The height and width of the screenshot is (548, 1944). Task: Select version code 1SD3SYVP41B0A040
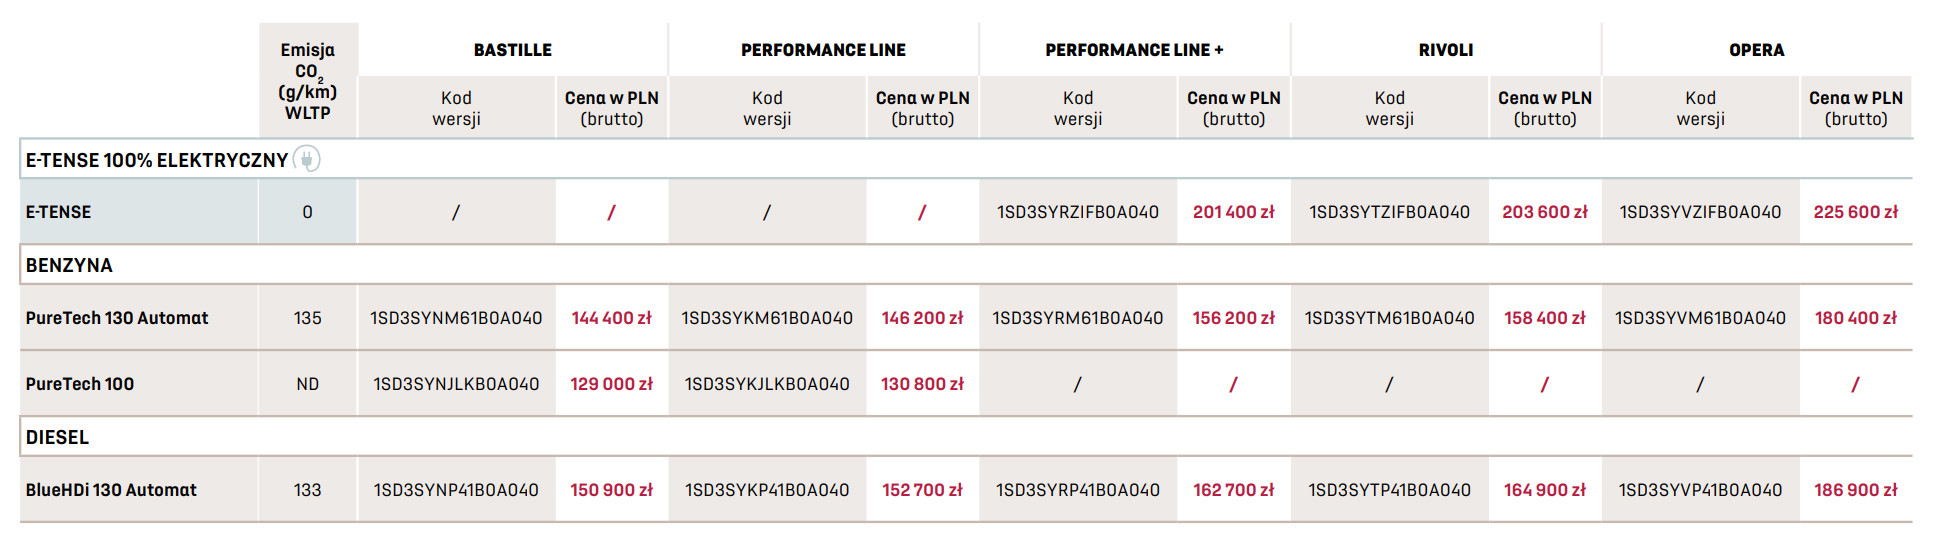(x=1700, y=490)
